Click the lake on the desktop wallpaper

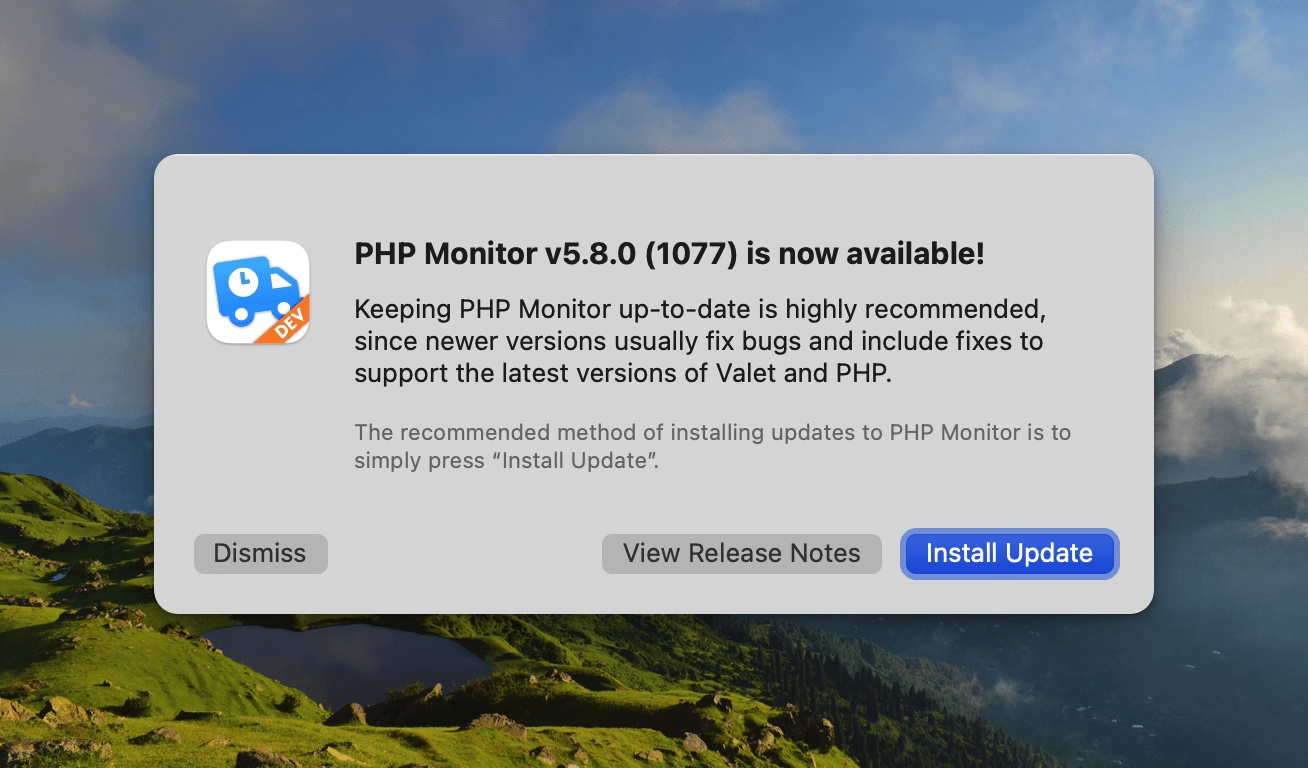340,660
